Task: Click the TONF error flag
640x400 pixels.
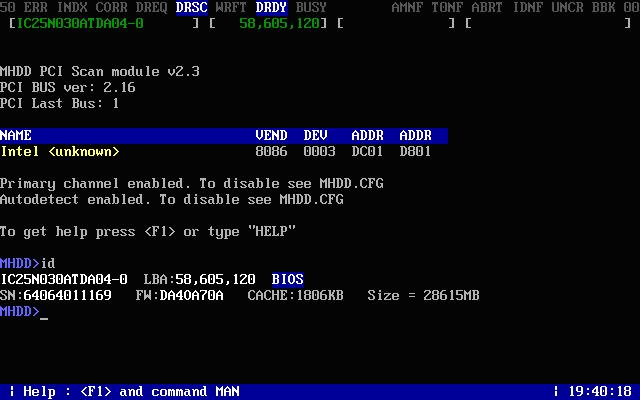Action: point(447,7)
